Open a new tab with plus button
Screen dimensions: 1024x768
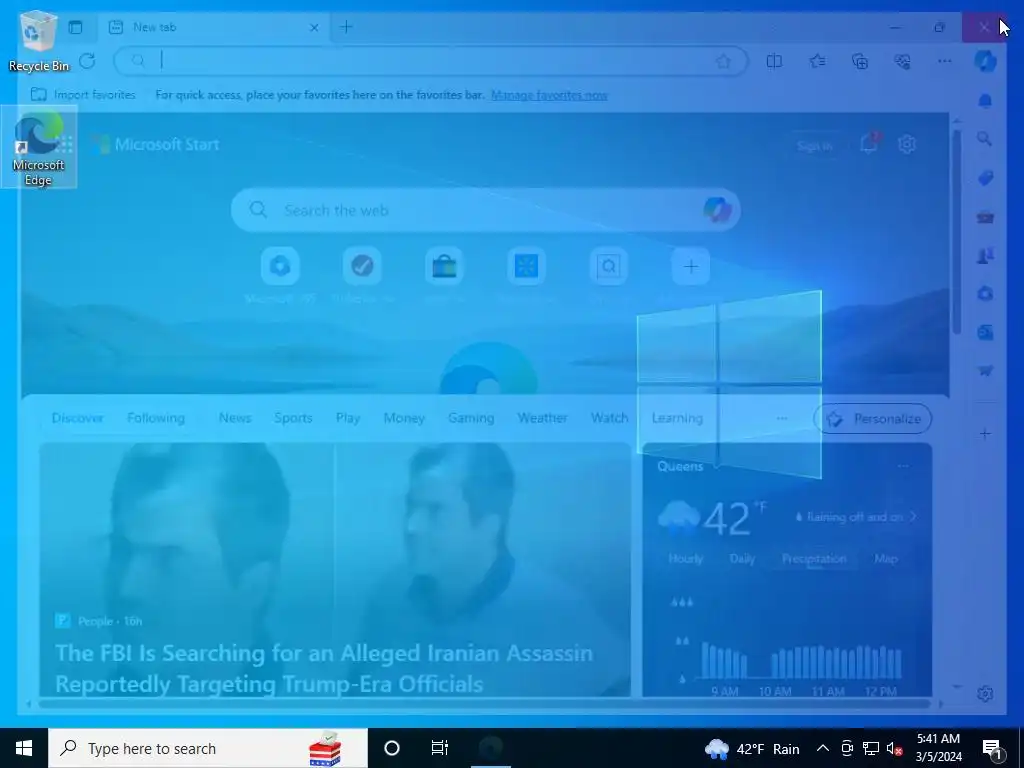point(346,27)
